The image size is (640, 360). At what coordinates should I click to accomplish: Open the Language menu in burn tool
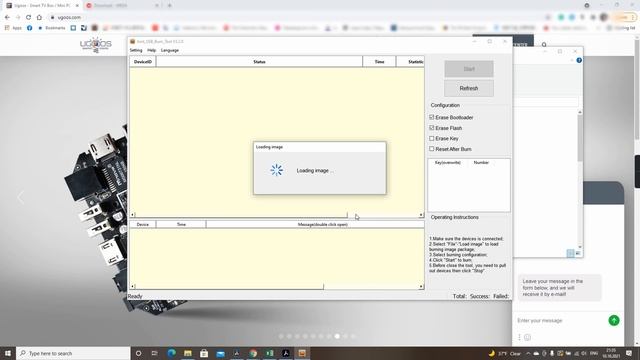pyautogui.click(x=170, y=50)
